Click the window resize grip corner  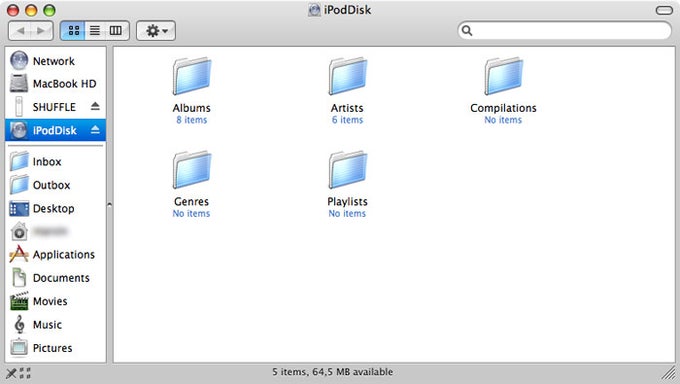coord(668,373)
